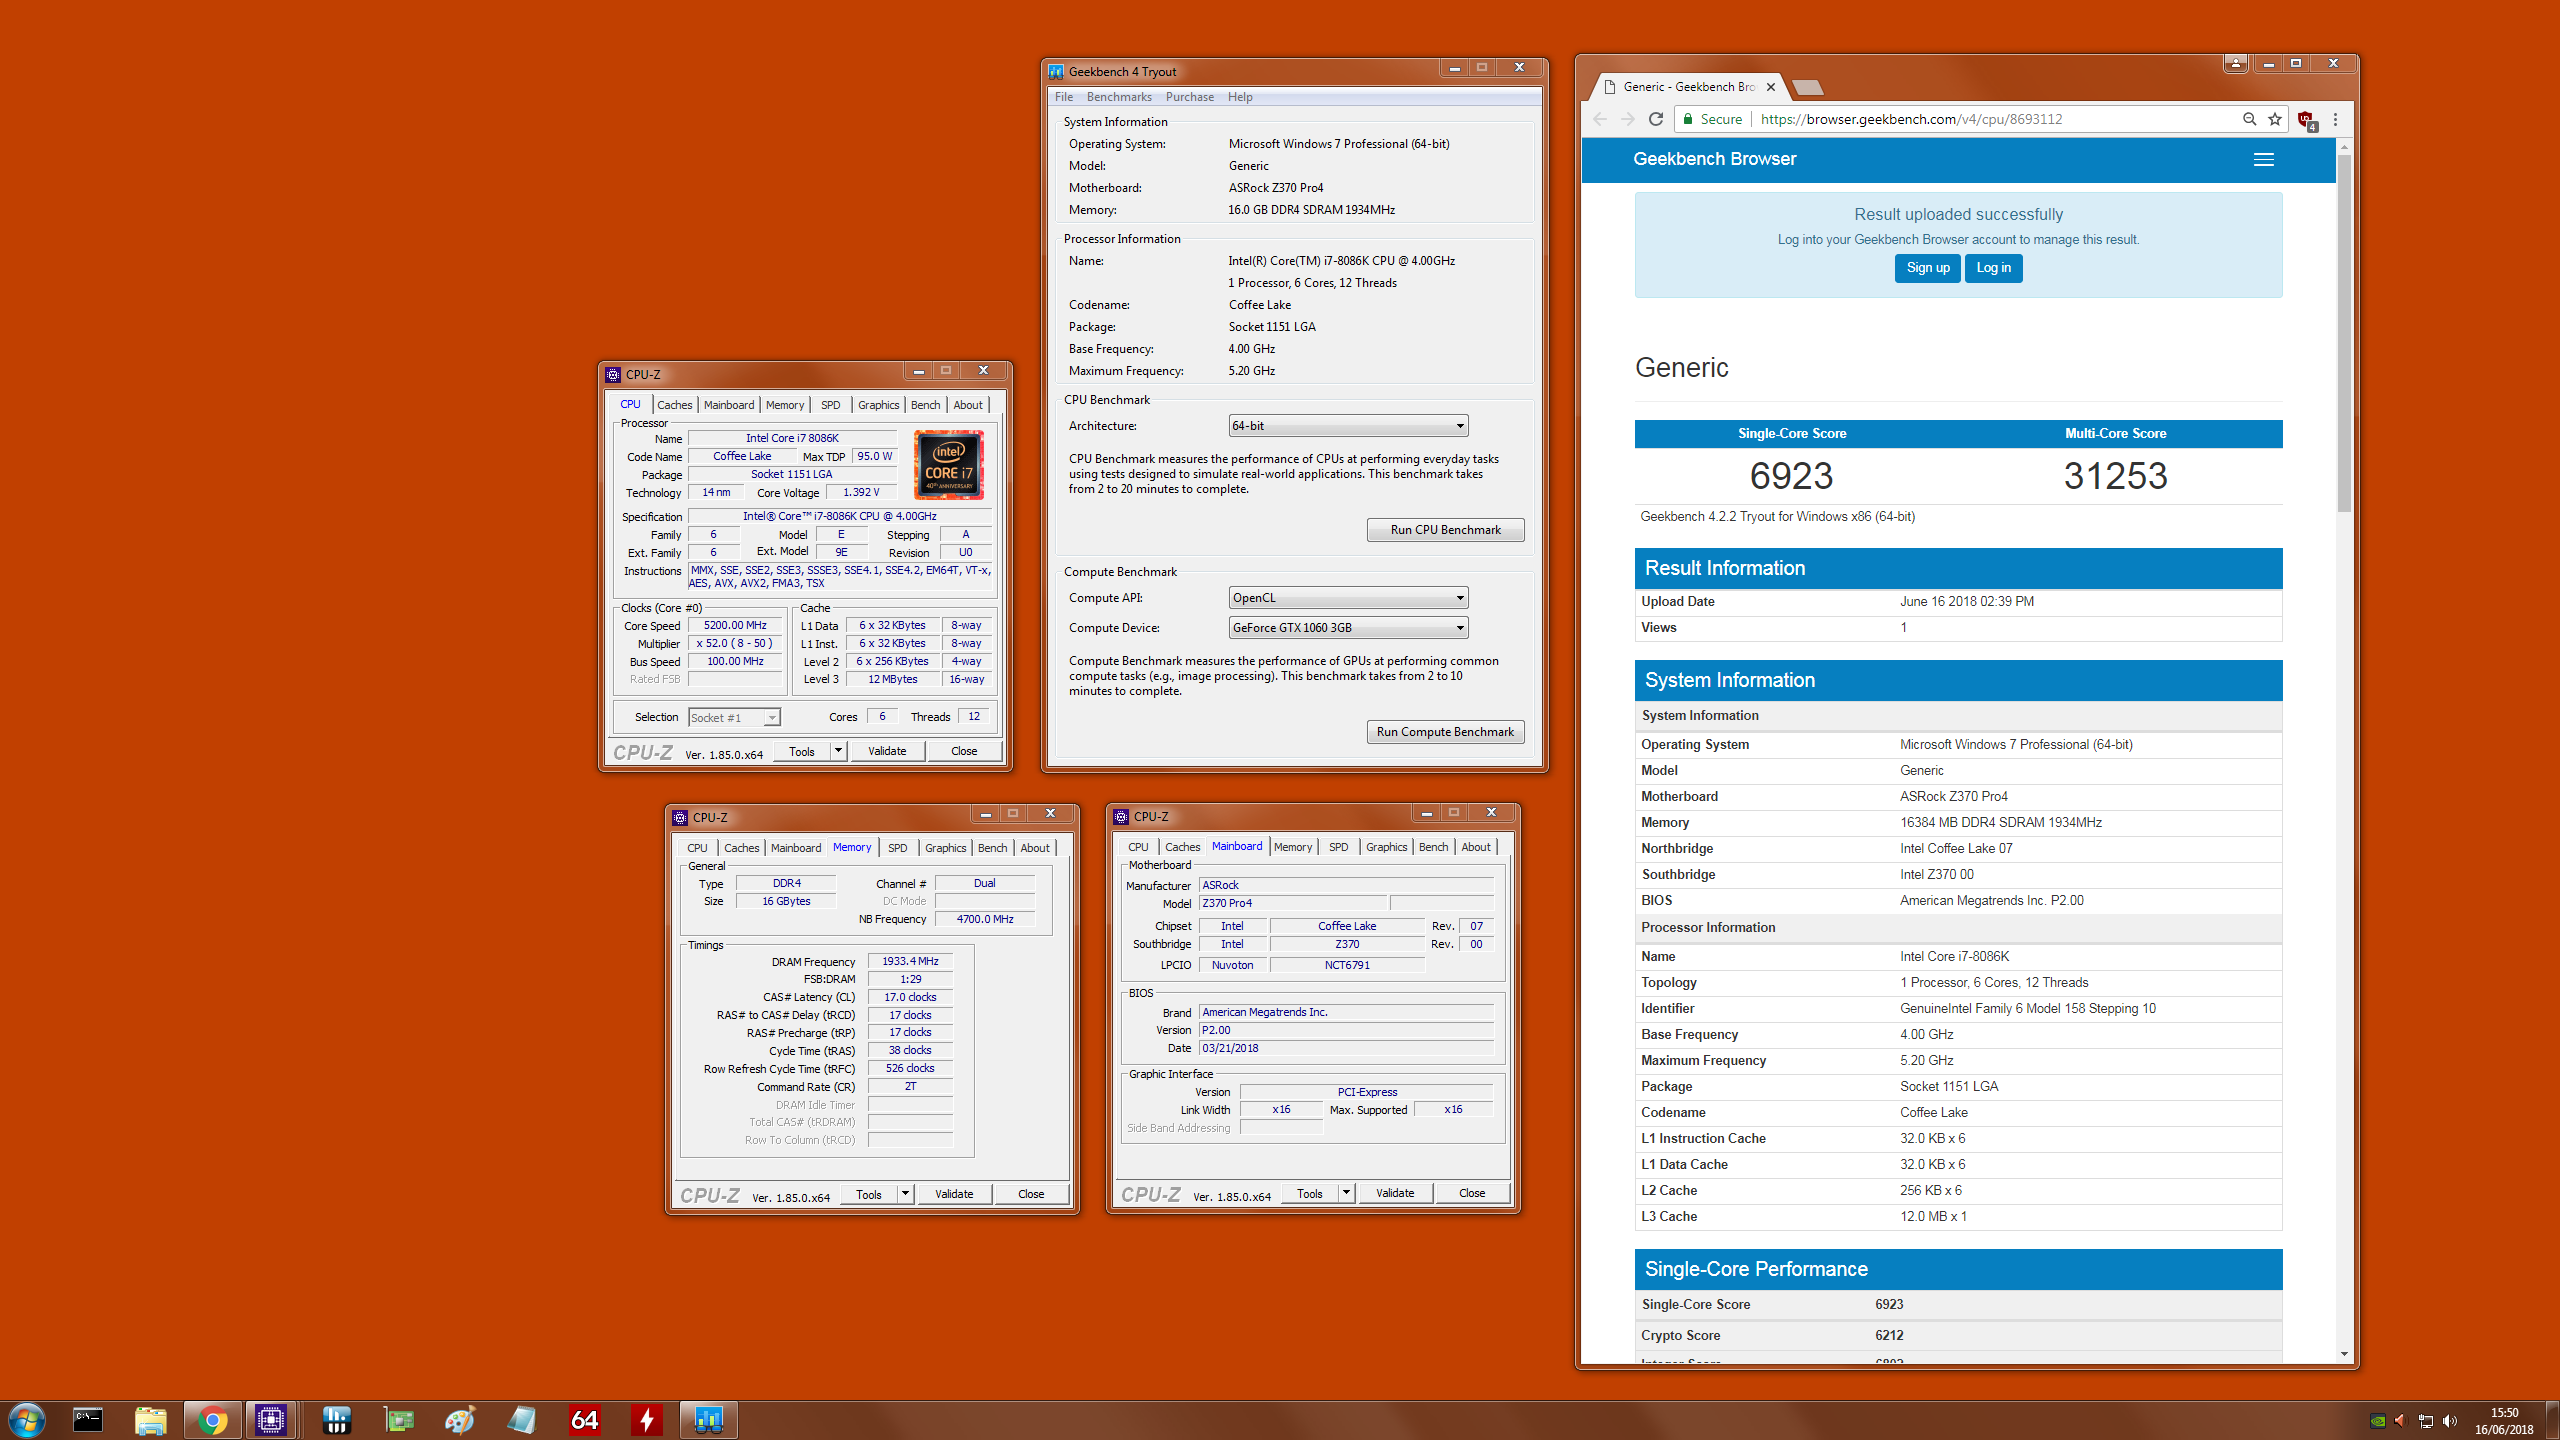Click the zoom magnifier in the address bar
Viewport: 2560px width, 1440px height.
[x=2250, y=119]
